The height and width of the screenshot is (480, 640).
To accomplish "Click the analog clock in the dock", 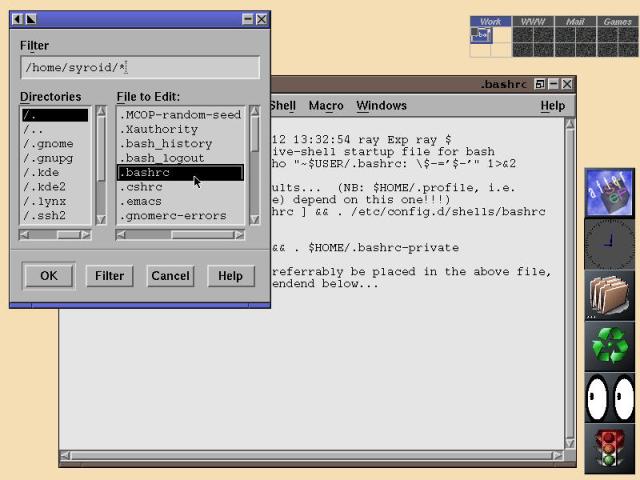I will [x=609, y=244].
